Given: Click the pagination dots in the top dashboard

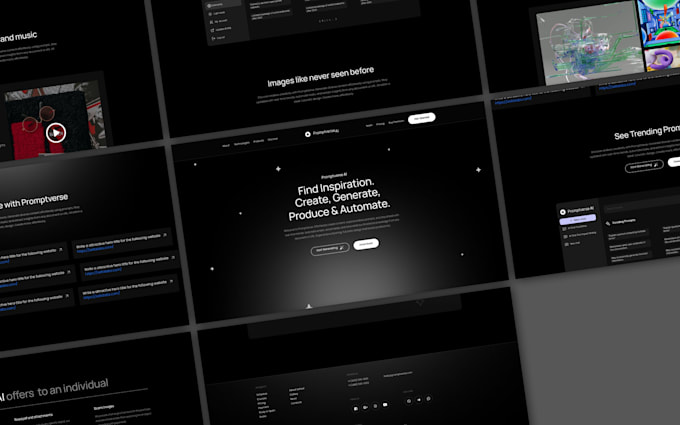Looking at the screenshot, I should click(328, 20).
